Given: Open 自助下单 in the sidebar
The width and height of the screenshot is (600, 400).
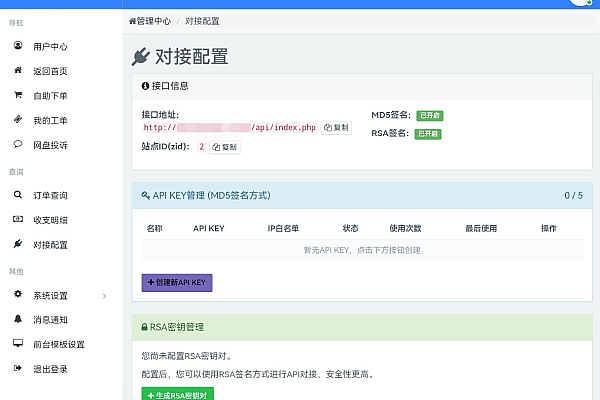Looking at the screenshot, I should pyautogui.click(x=50, y=96).
